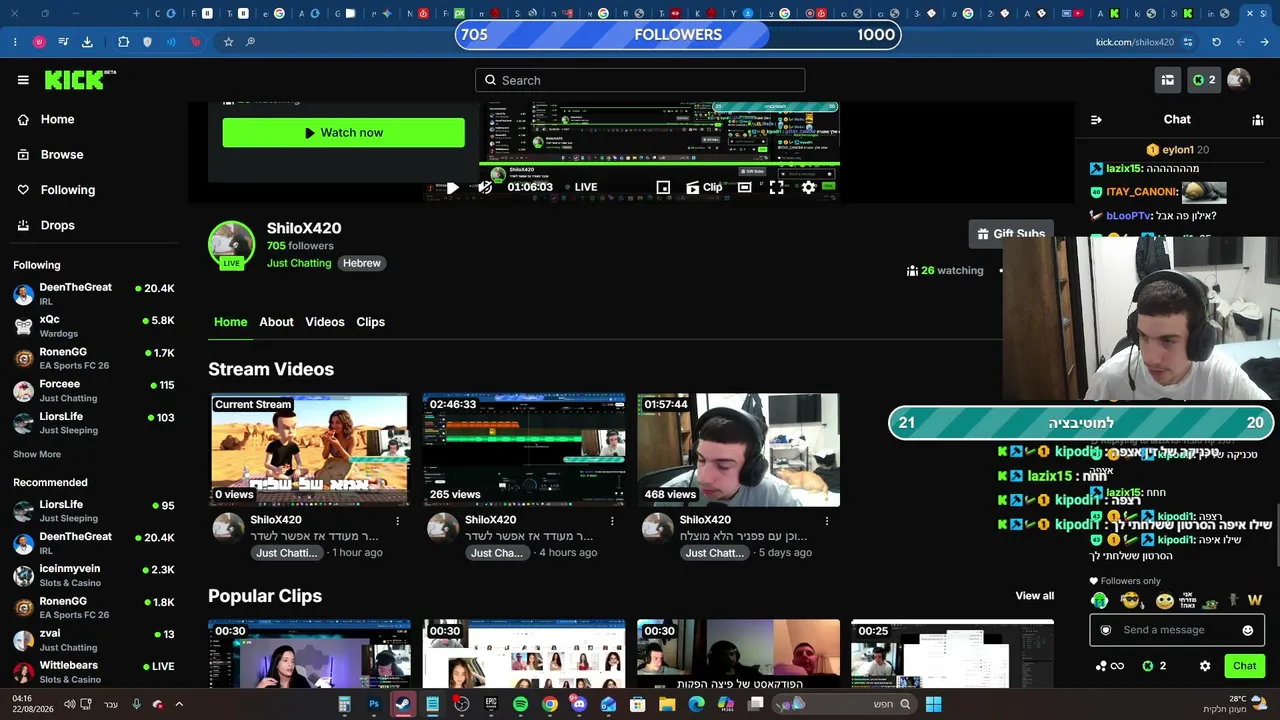Open Forceee channel in sidebar
This screenshot has width=1280, height=720.
point(94,391)
